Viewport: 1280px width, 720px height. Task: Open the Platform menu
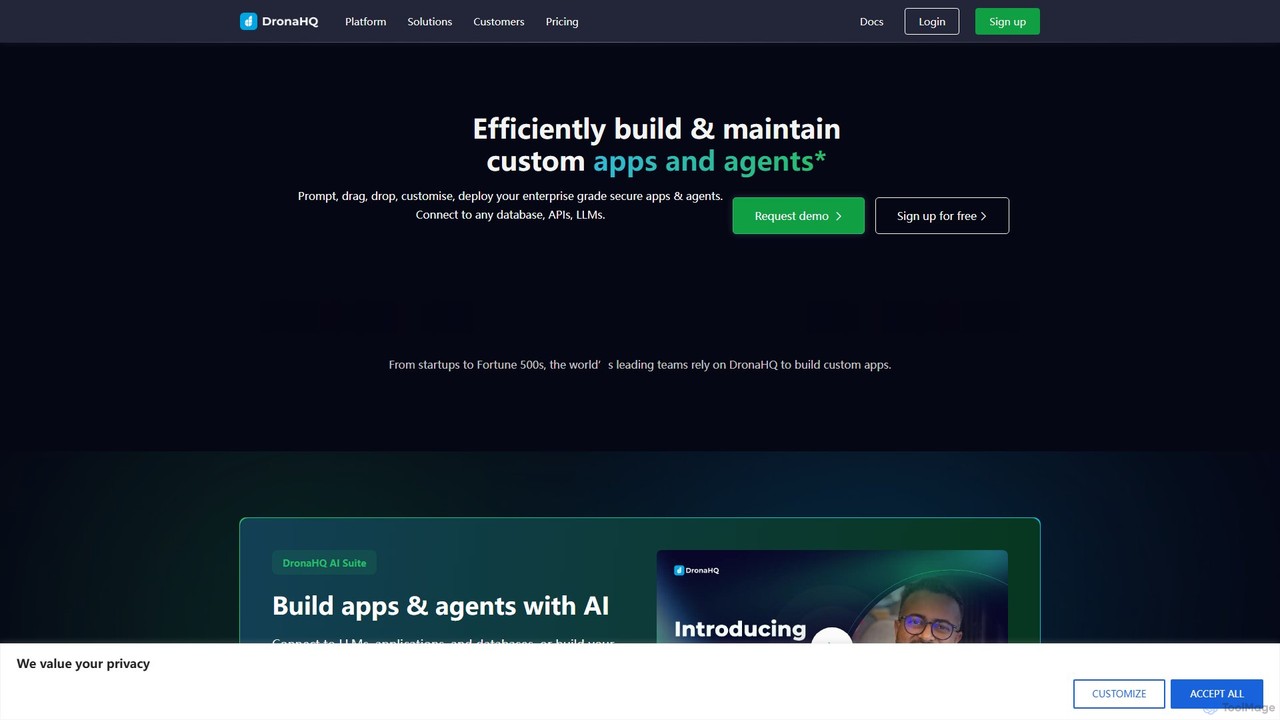365,21
